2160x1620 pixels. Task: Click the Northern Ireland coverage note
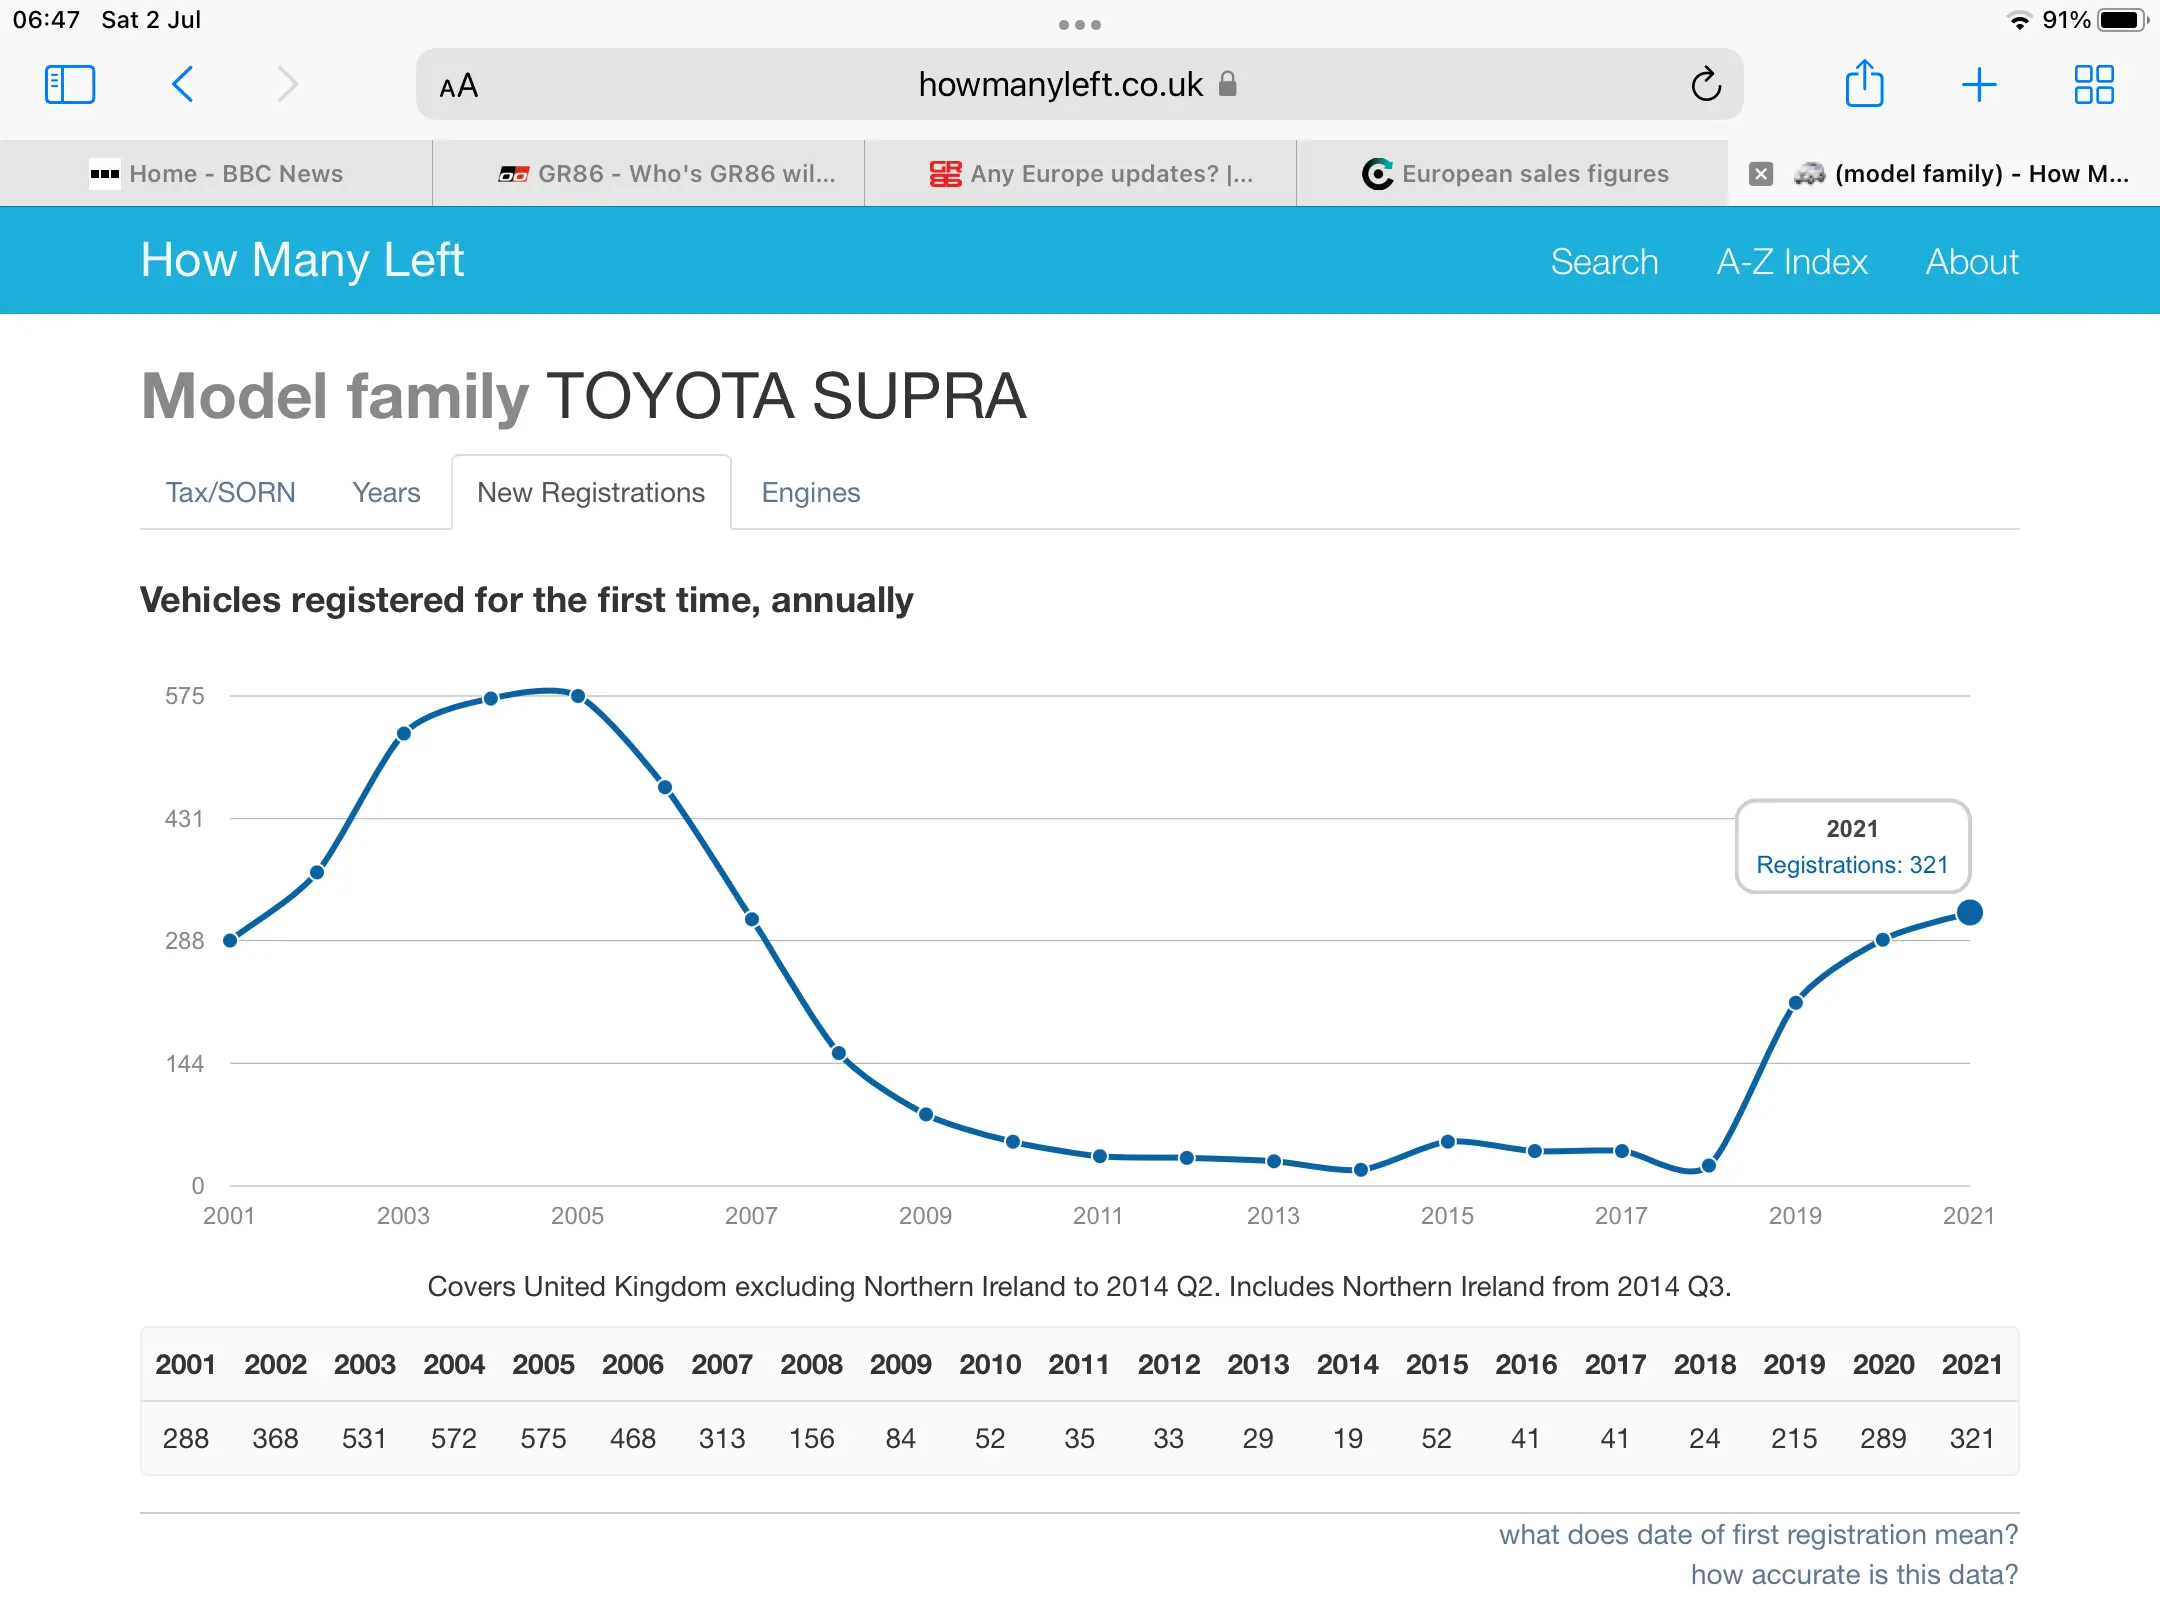(x=1079, y=1287)
